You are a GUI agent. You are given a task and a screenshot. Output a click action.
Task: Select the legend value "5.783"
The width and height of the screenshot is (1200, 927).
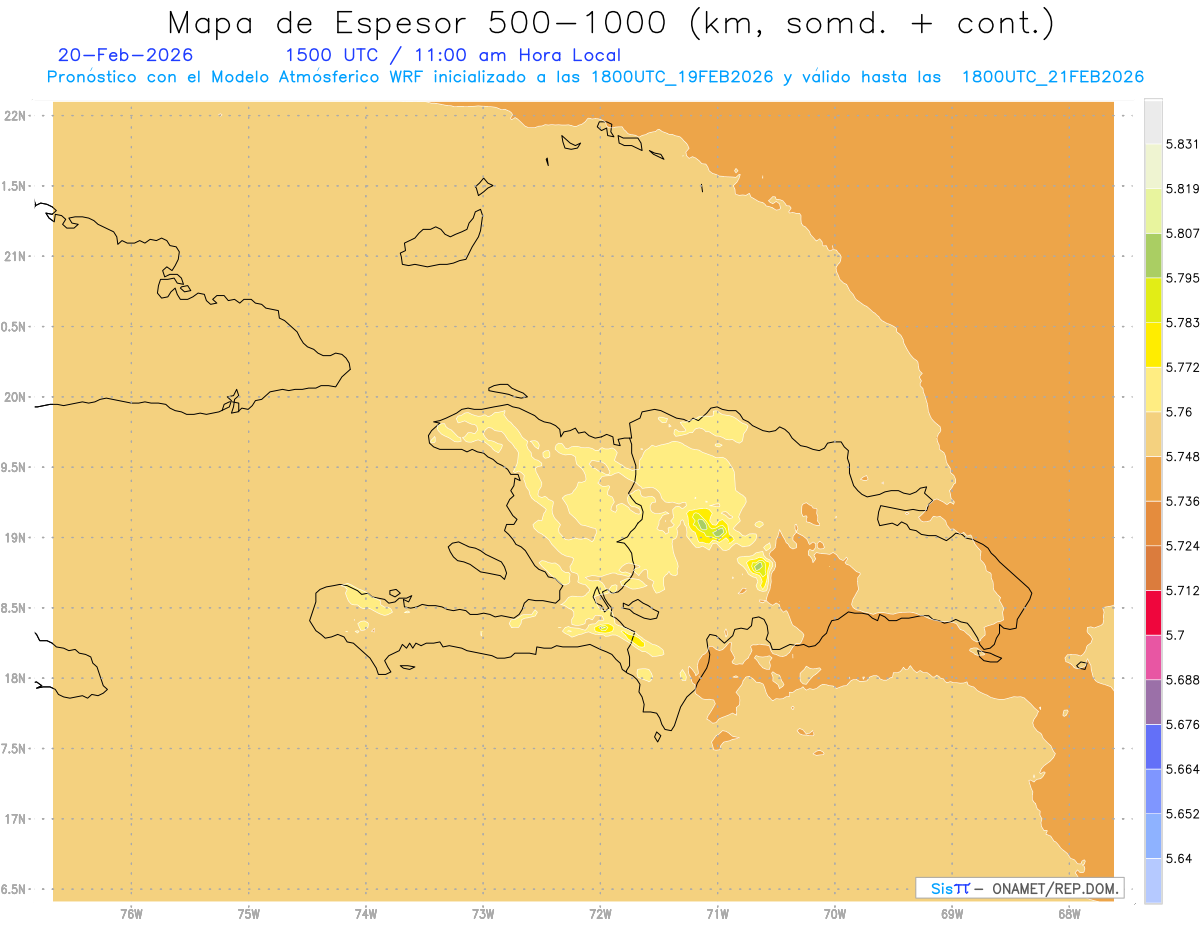click(x=1183, y=323)
